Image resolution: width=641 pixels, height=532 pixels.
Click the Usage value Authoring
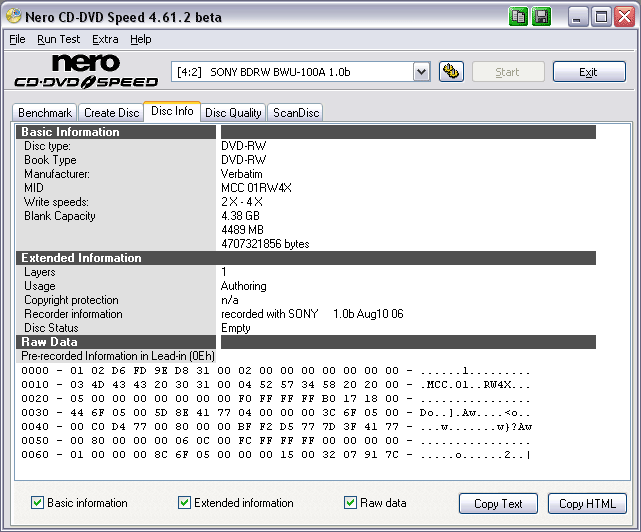[x=244, y=286]
